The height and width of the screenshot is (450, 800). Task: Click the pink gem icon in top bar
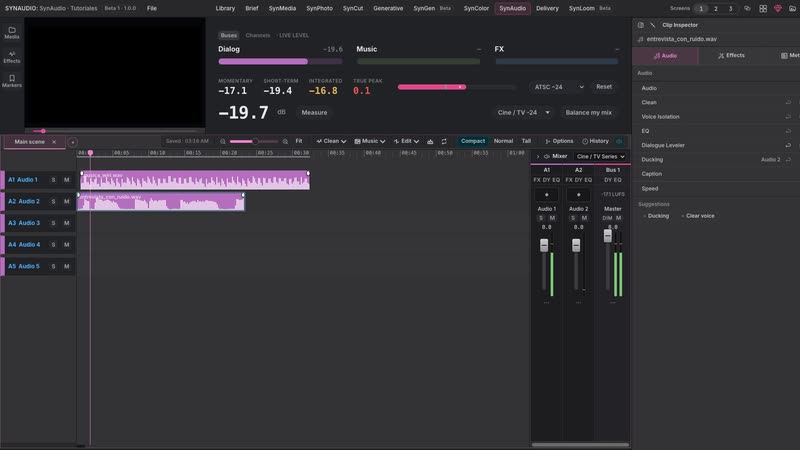pyautogui.click(x=778, y=9)
